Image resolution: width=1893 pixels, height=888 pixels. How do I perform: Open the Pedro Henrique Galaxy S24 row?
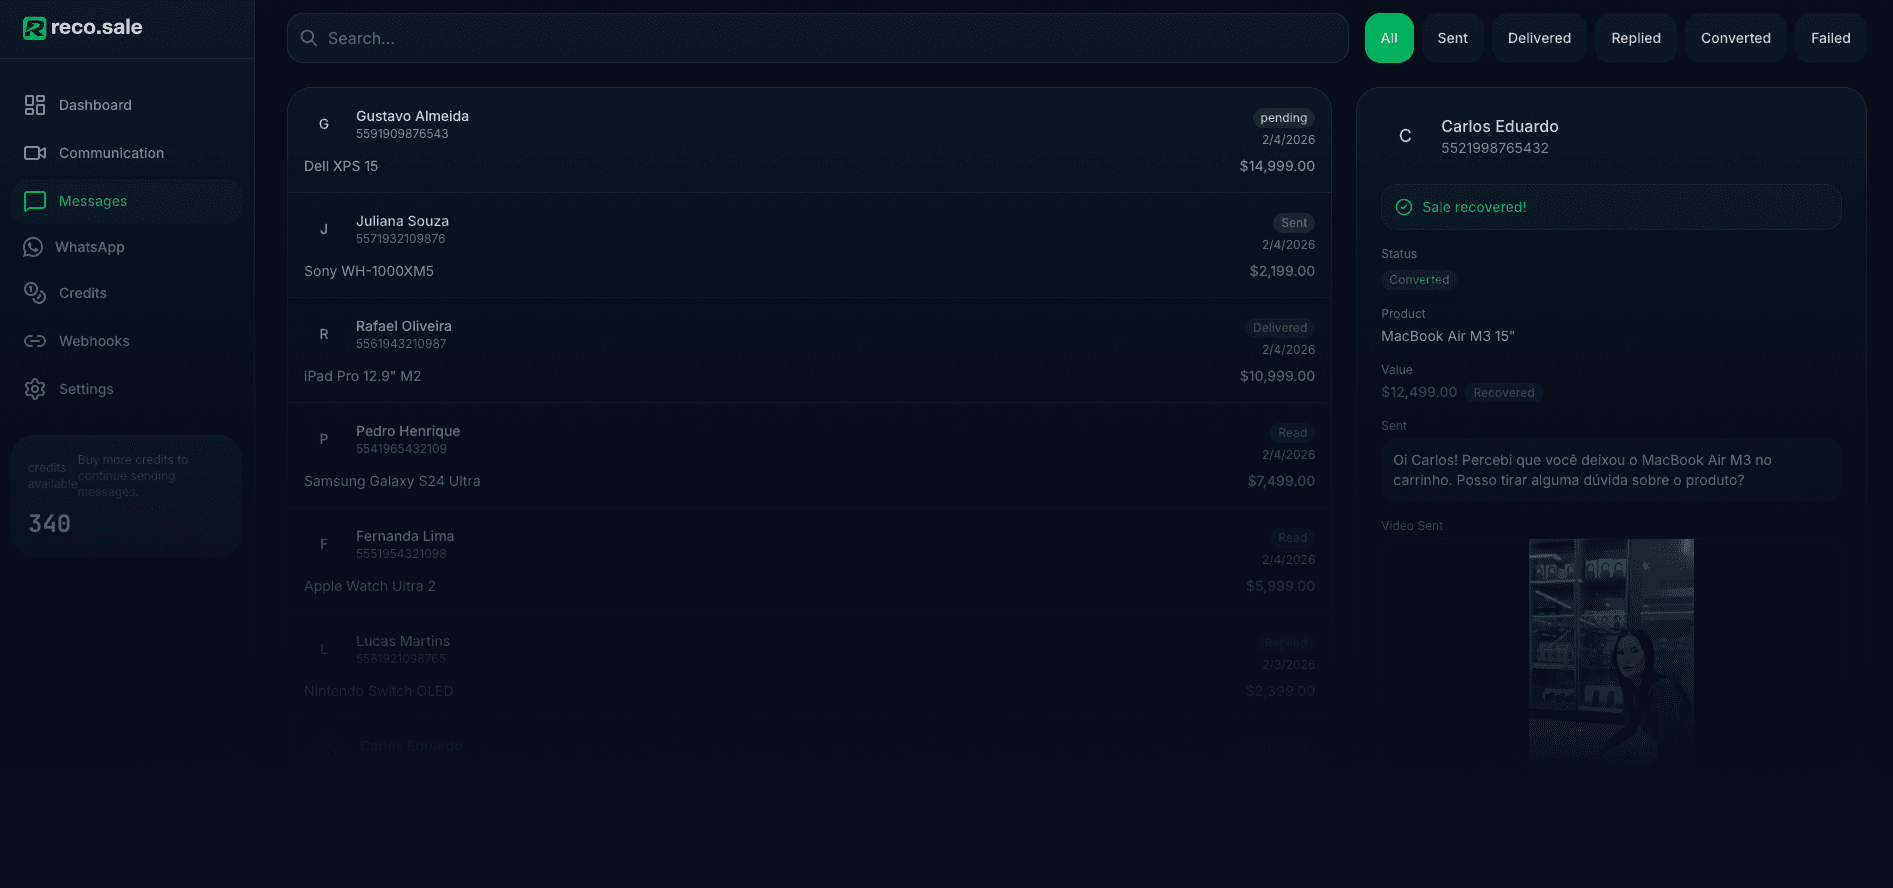coord(809,455)
